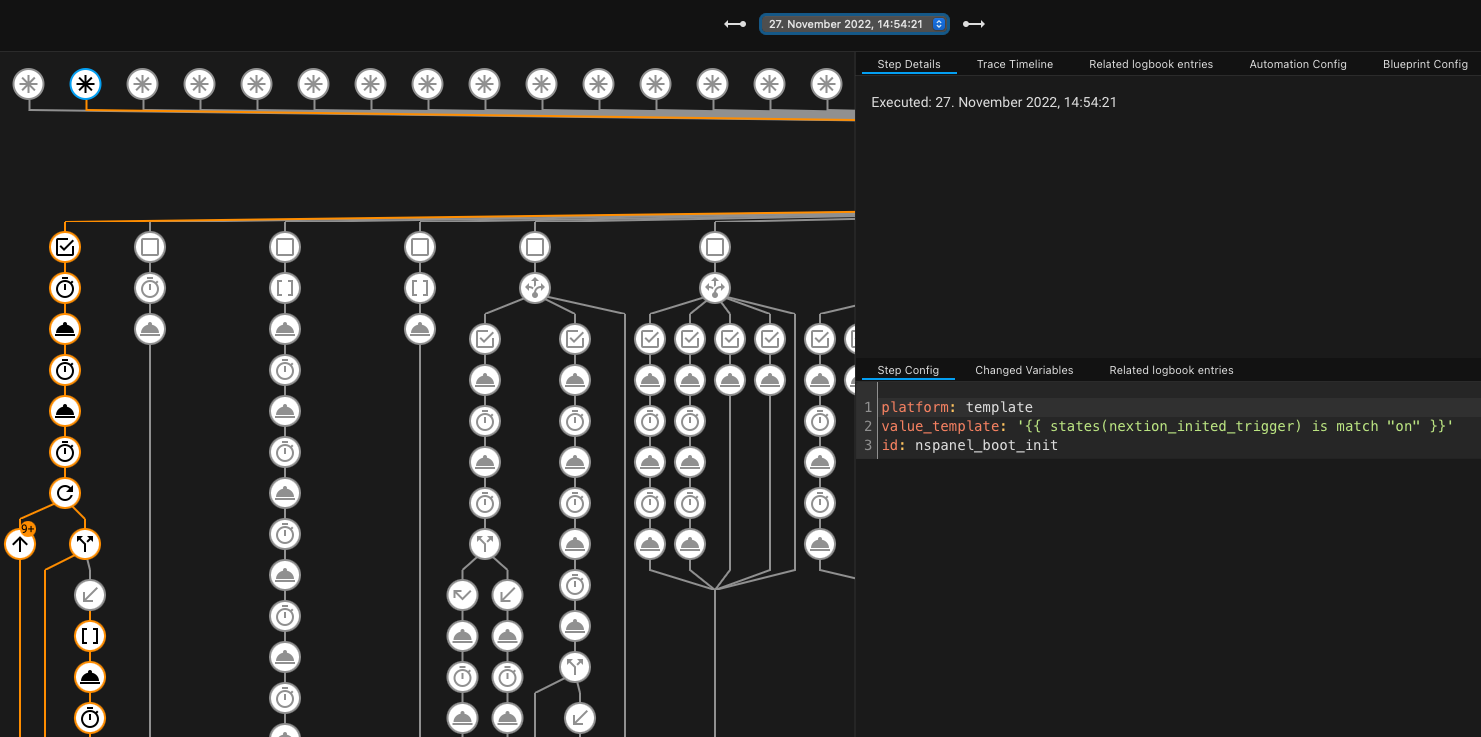Screen dimensions: 1481x737
Task: Go to next trace using right arrow
Action: (974, 24)
